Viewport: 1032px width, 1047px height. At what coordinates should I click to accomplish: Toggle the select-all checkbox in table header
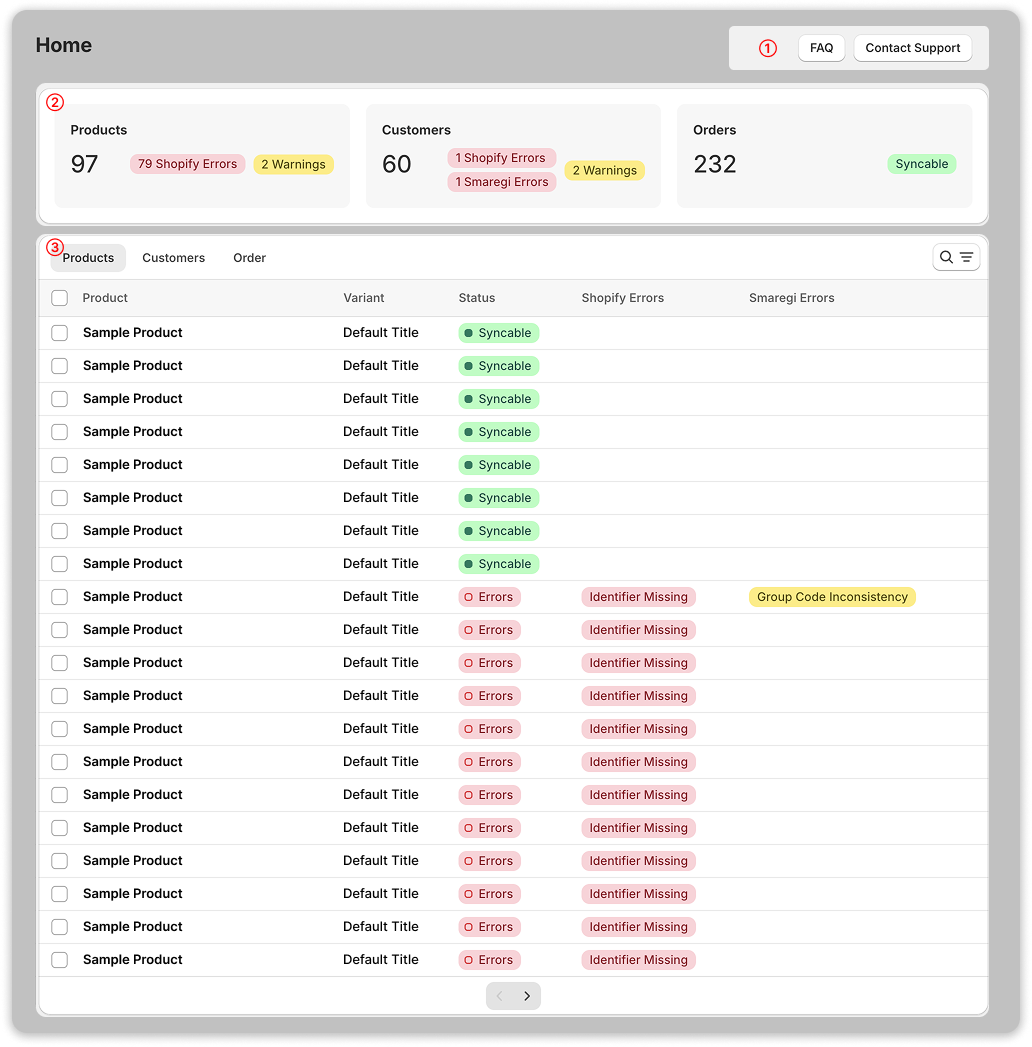[x=60, y=298]
